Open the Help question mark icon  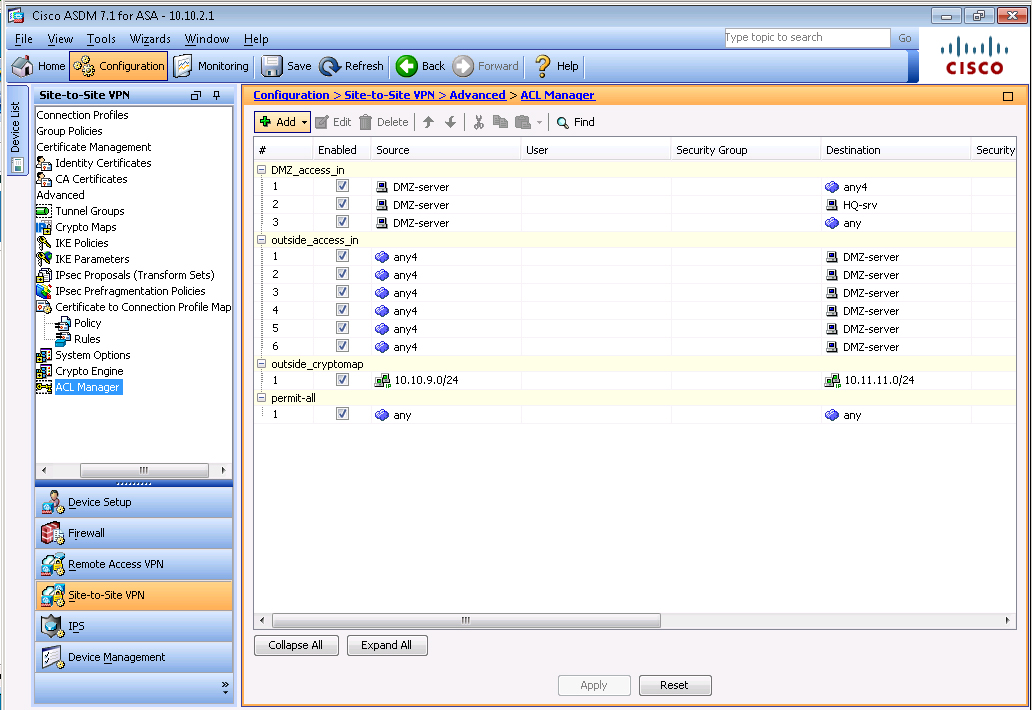(x=543, y=66)
